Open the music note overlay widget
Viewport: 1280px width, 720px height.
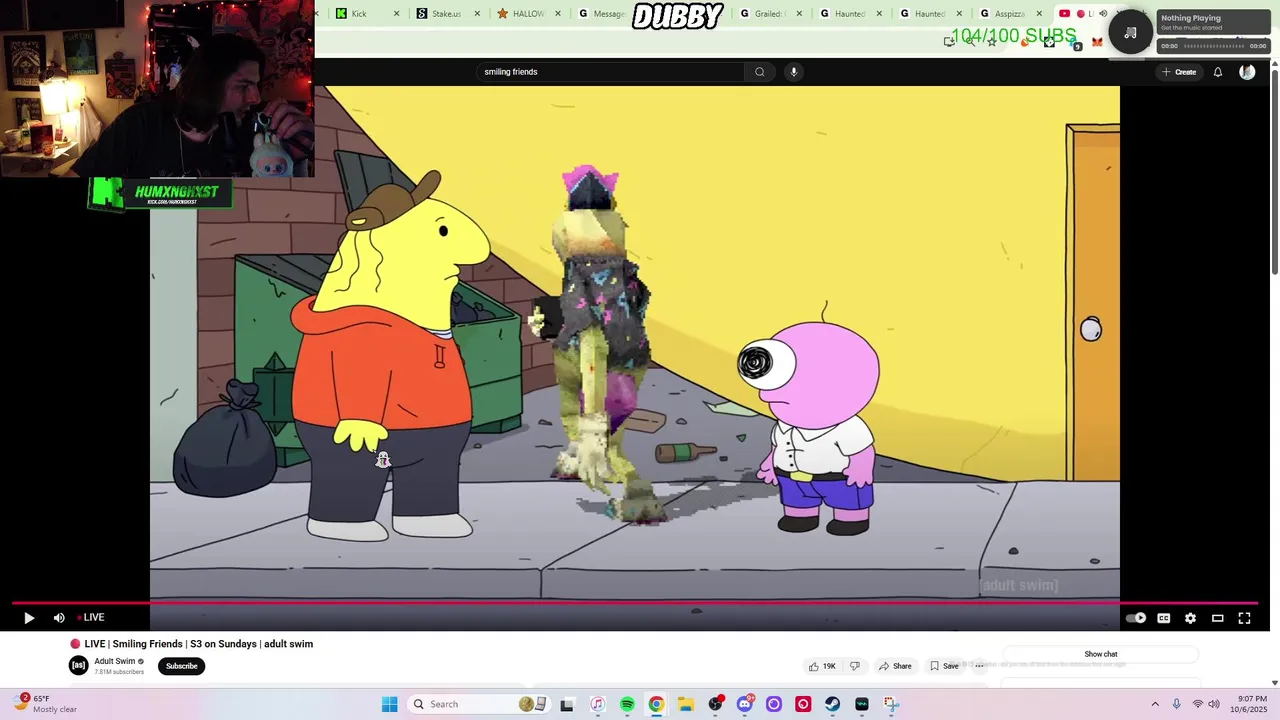(x=1130, y=33)
